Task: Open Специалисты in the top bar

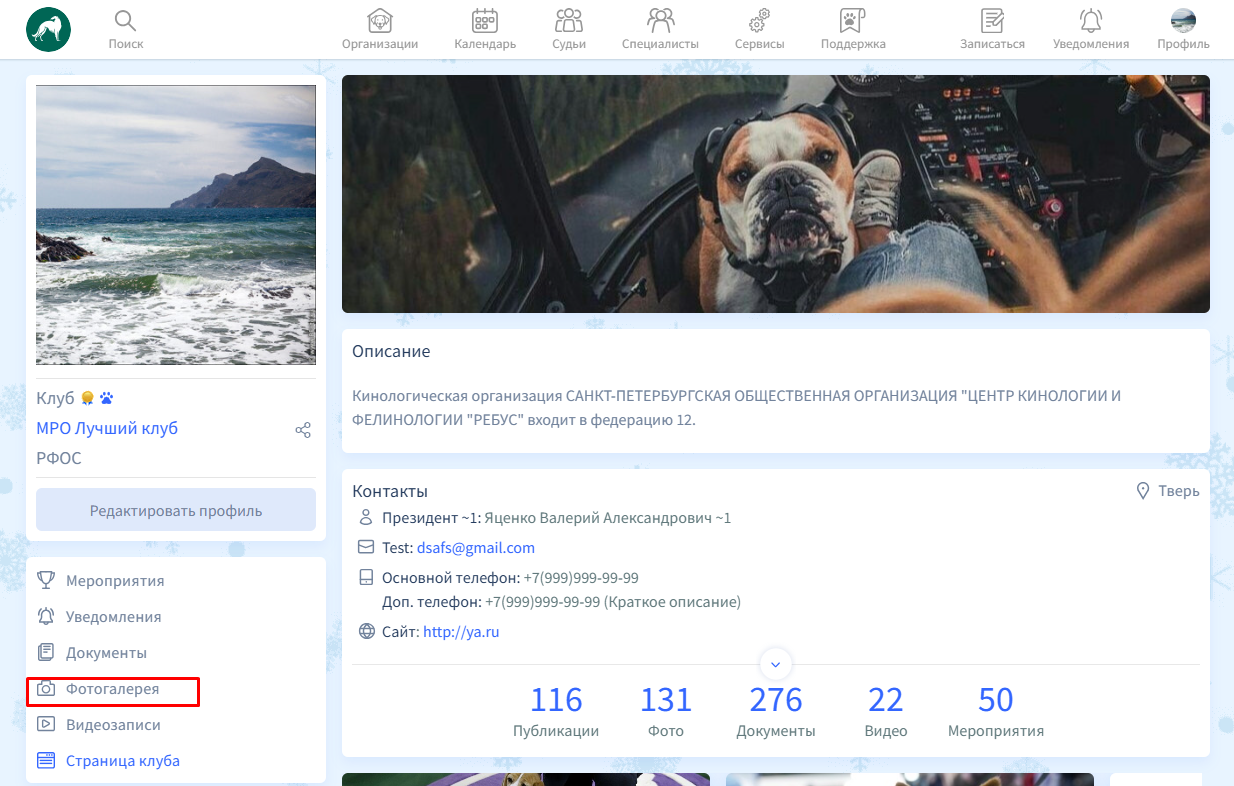Action: tap(660, 21)
